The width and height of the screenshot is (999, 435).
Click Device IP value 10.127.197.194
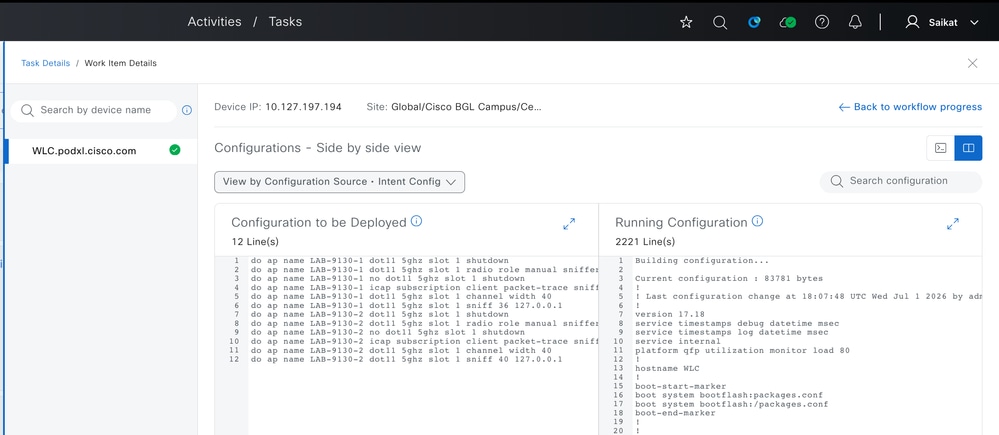[x=303, y=107]
